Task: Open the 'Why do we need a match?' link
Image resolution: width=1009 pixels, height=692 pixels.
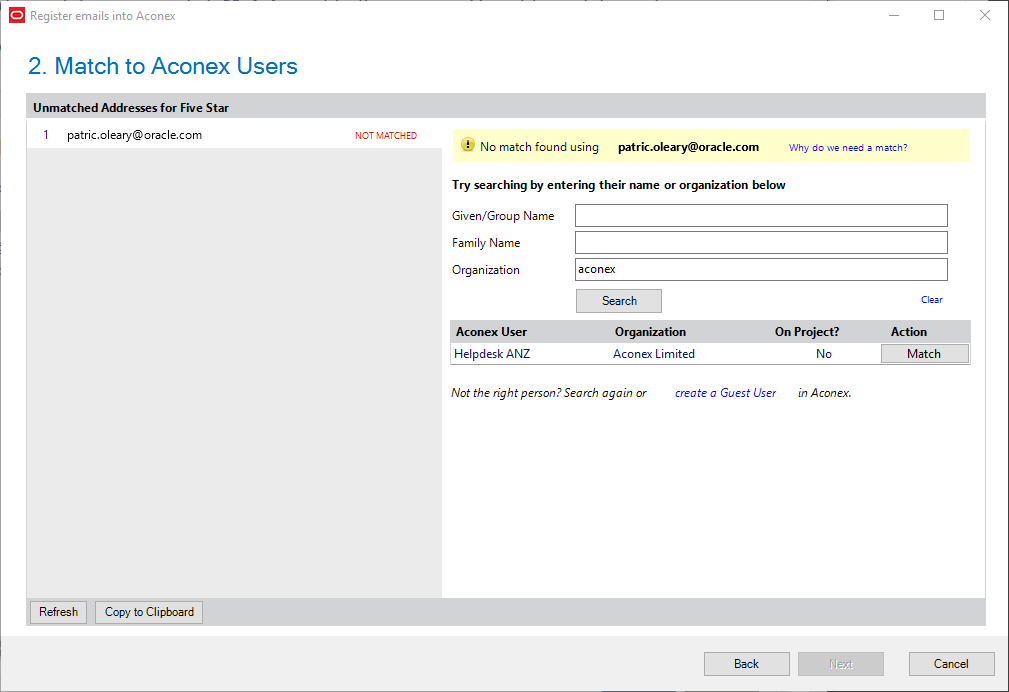Action: point(847,147)
